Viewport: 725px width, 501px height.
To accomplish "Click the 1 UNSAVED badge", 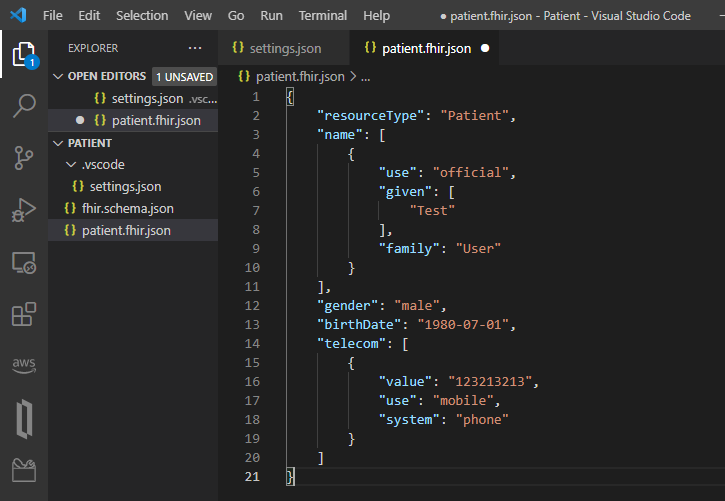I will click(x=183, y=76).
